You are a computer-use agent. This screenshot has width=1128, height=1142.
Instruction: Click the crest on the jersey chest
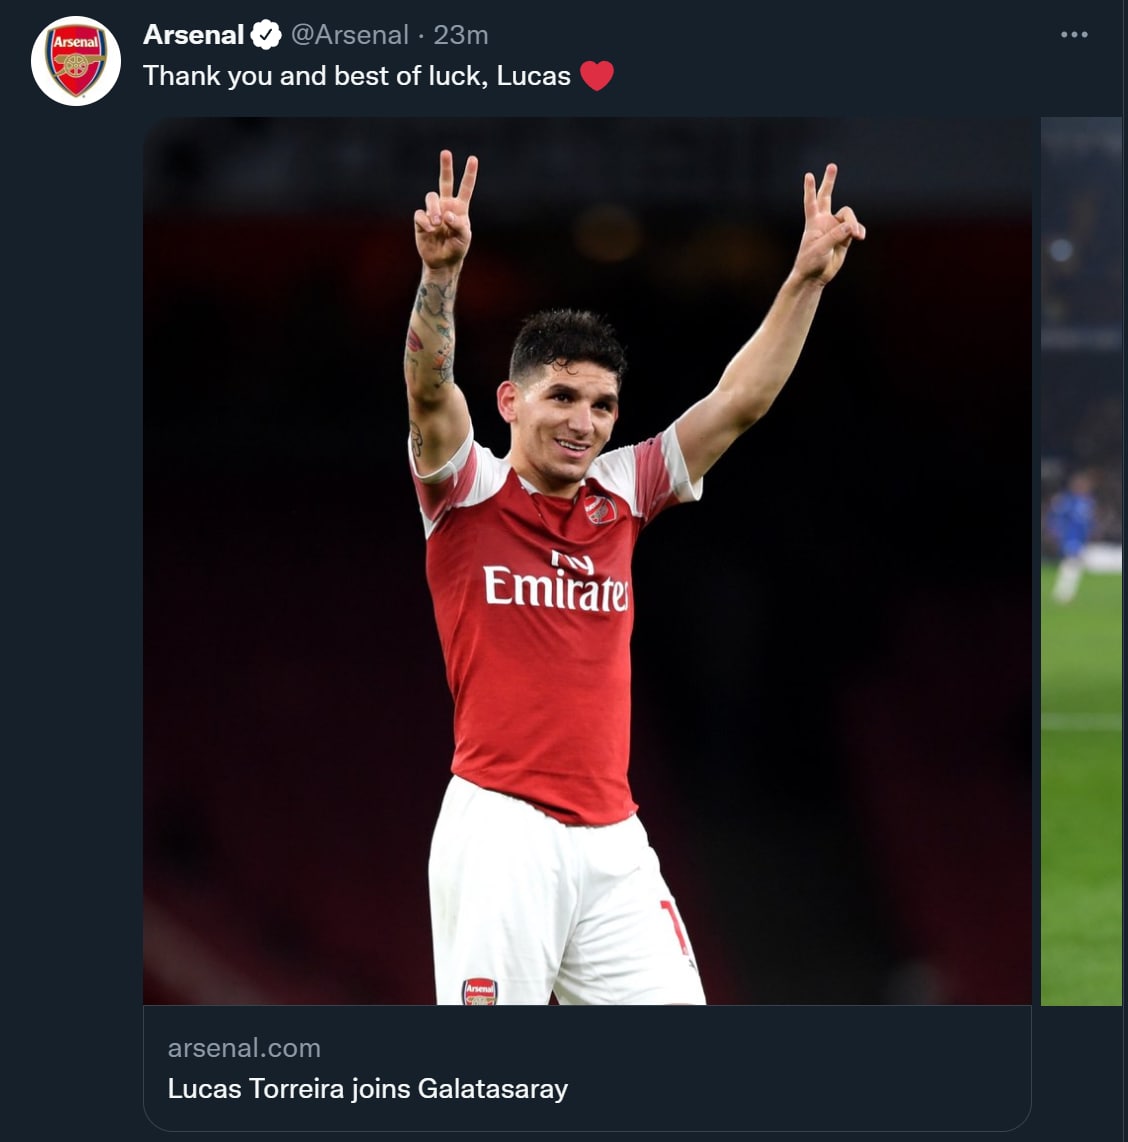coord(599,509)
